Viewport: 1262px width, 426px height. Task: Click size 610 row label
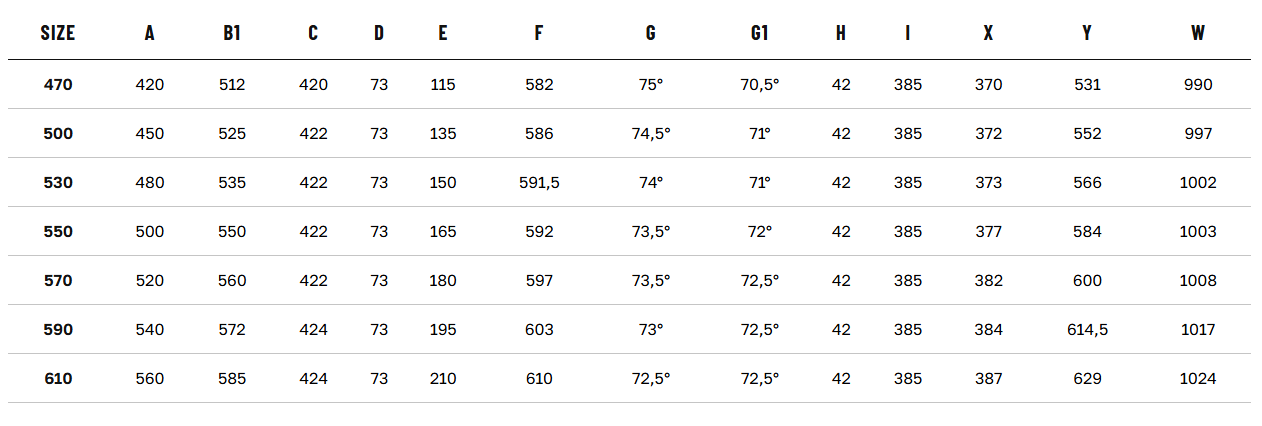58,379
